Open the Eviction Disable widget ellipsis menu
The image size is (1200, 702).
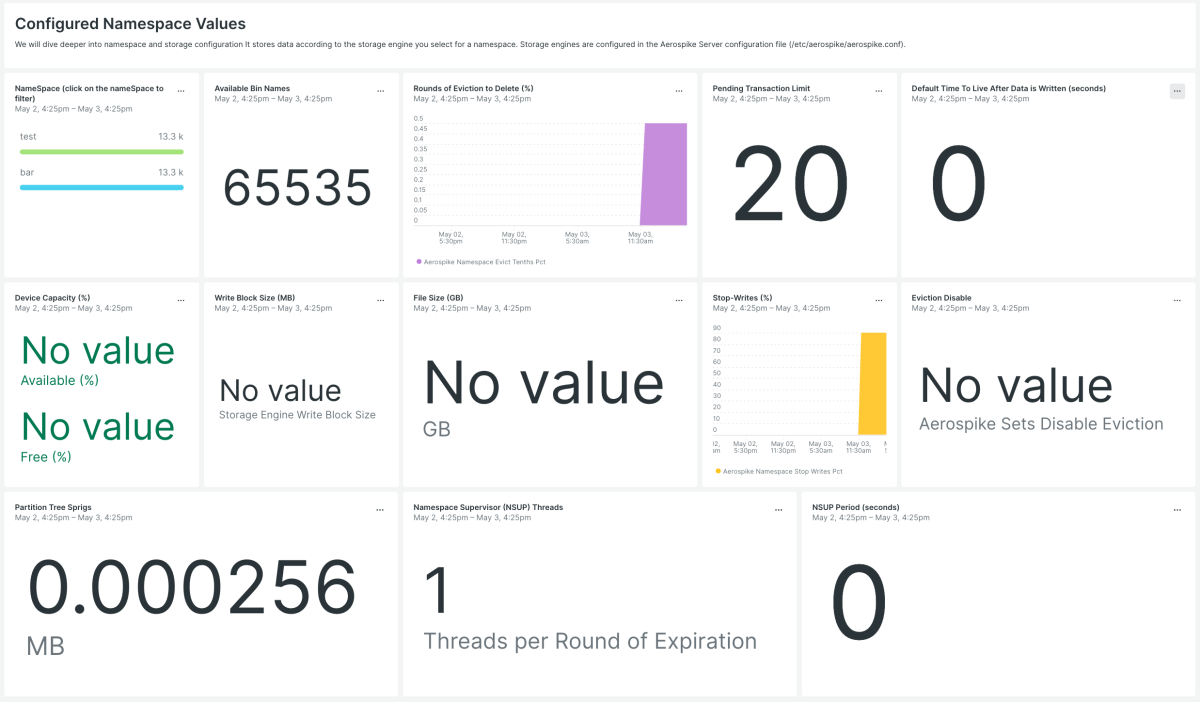pos(1177,300)
